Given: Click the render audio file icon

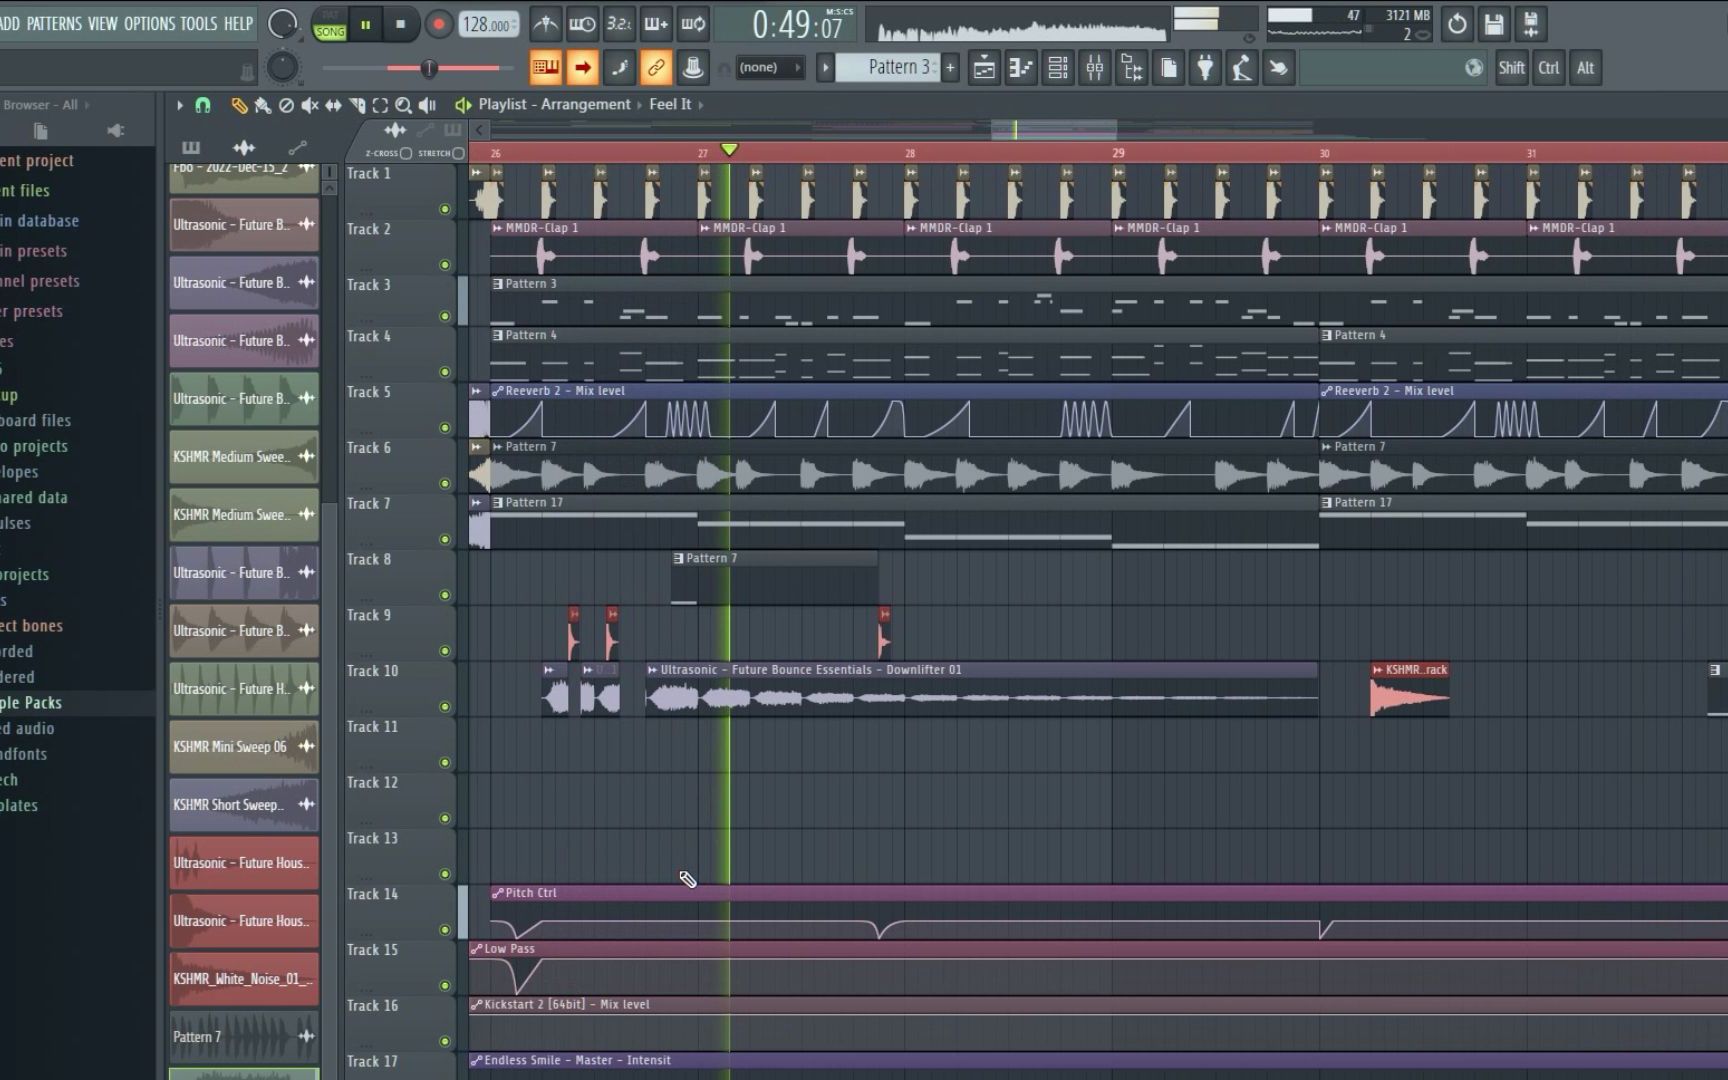Looking at the screenshot, I should (1531, 24).
